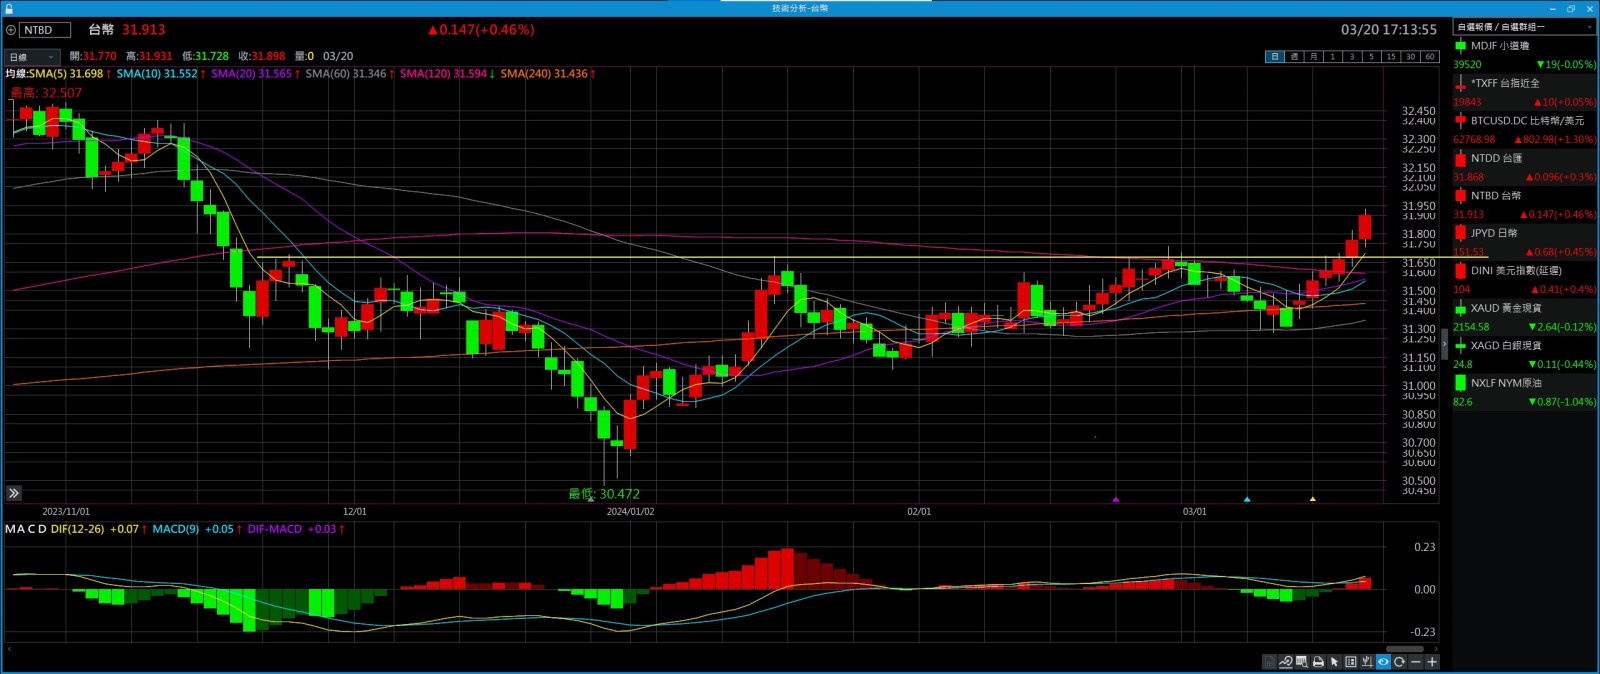Viewport: 1600px width, 674px height.
Task: Collapse the watchlist side panel handle
Action: [x=1444, y=345]
